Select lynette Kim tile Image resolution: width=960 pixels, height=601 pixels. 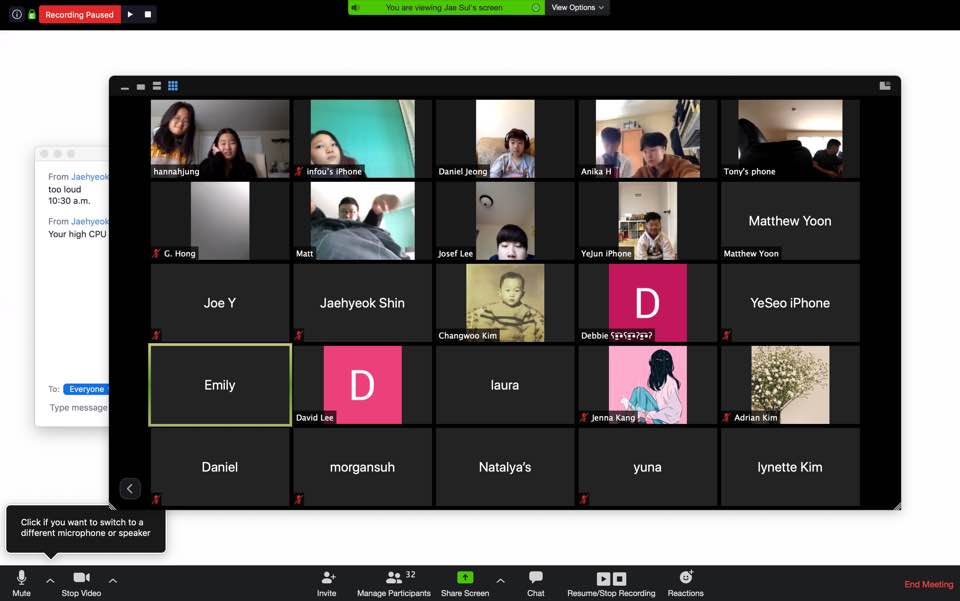(790, 467)
